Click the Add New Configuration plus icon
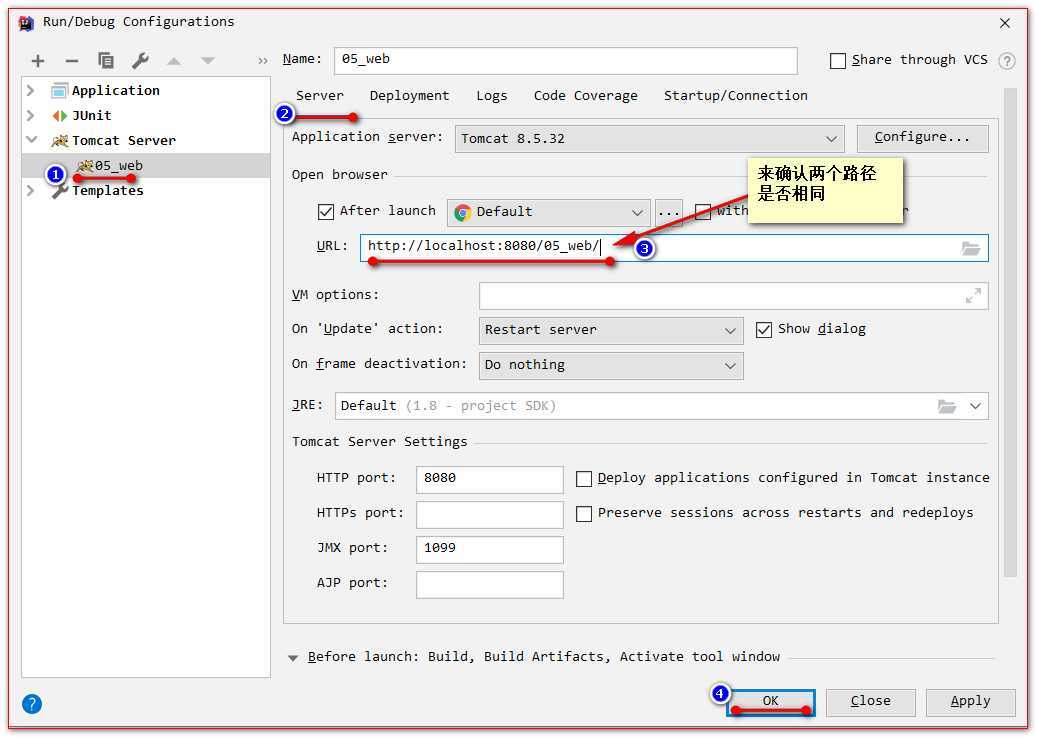Viewport: 1037px width, 738px height. click(38, 61)
